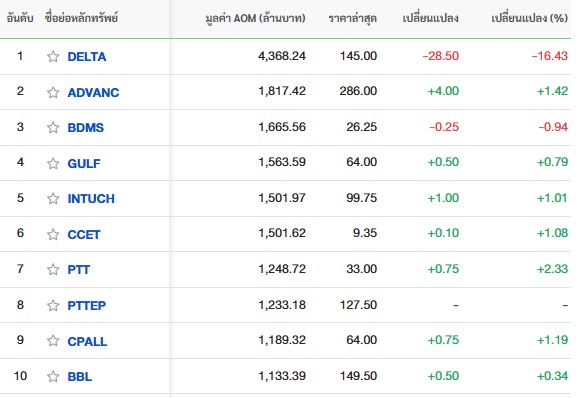This screenshot has height=398, width=588.
Task: Favorite CCET using its star
Action: tap(53, 234)
